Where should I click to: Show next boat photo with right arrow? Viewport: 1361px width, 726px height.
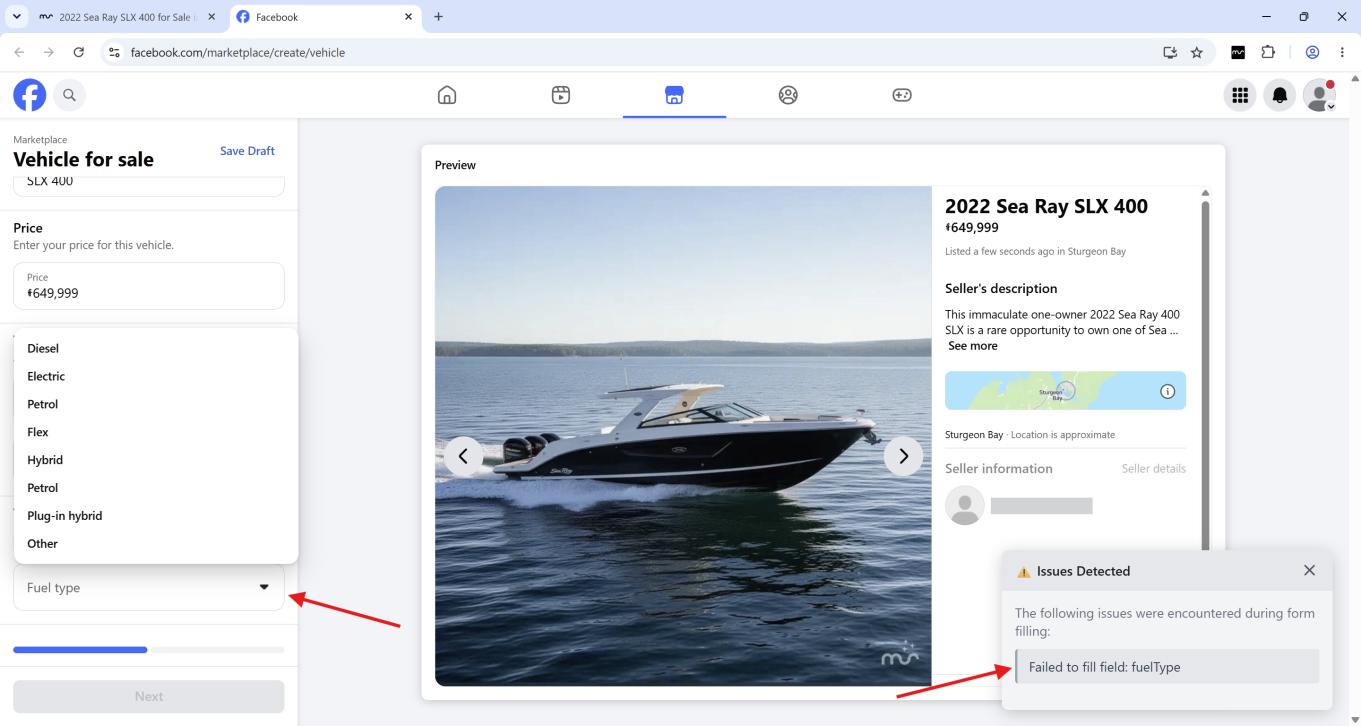(904, 456)
